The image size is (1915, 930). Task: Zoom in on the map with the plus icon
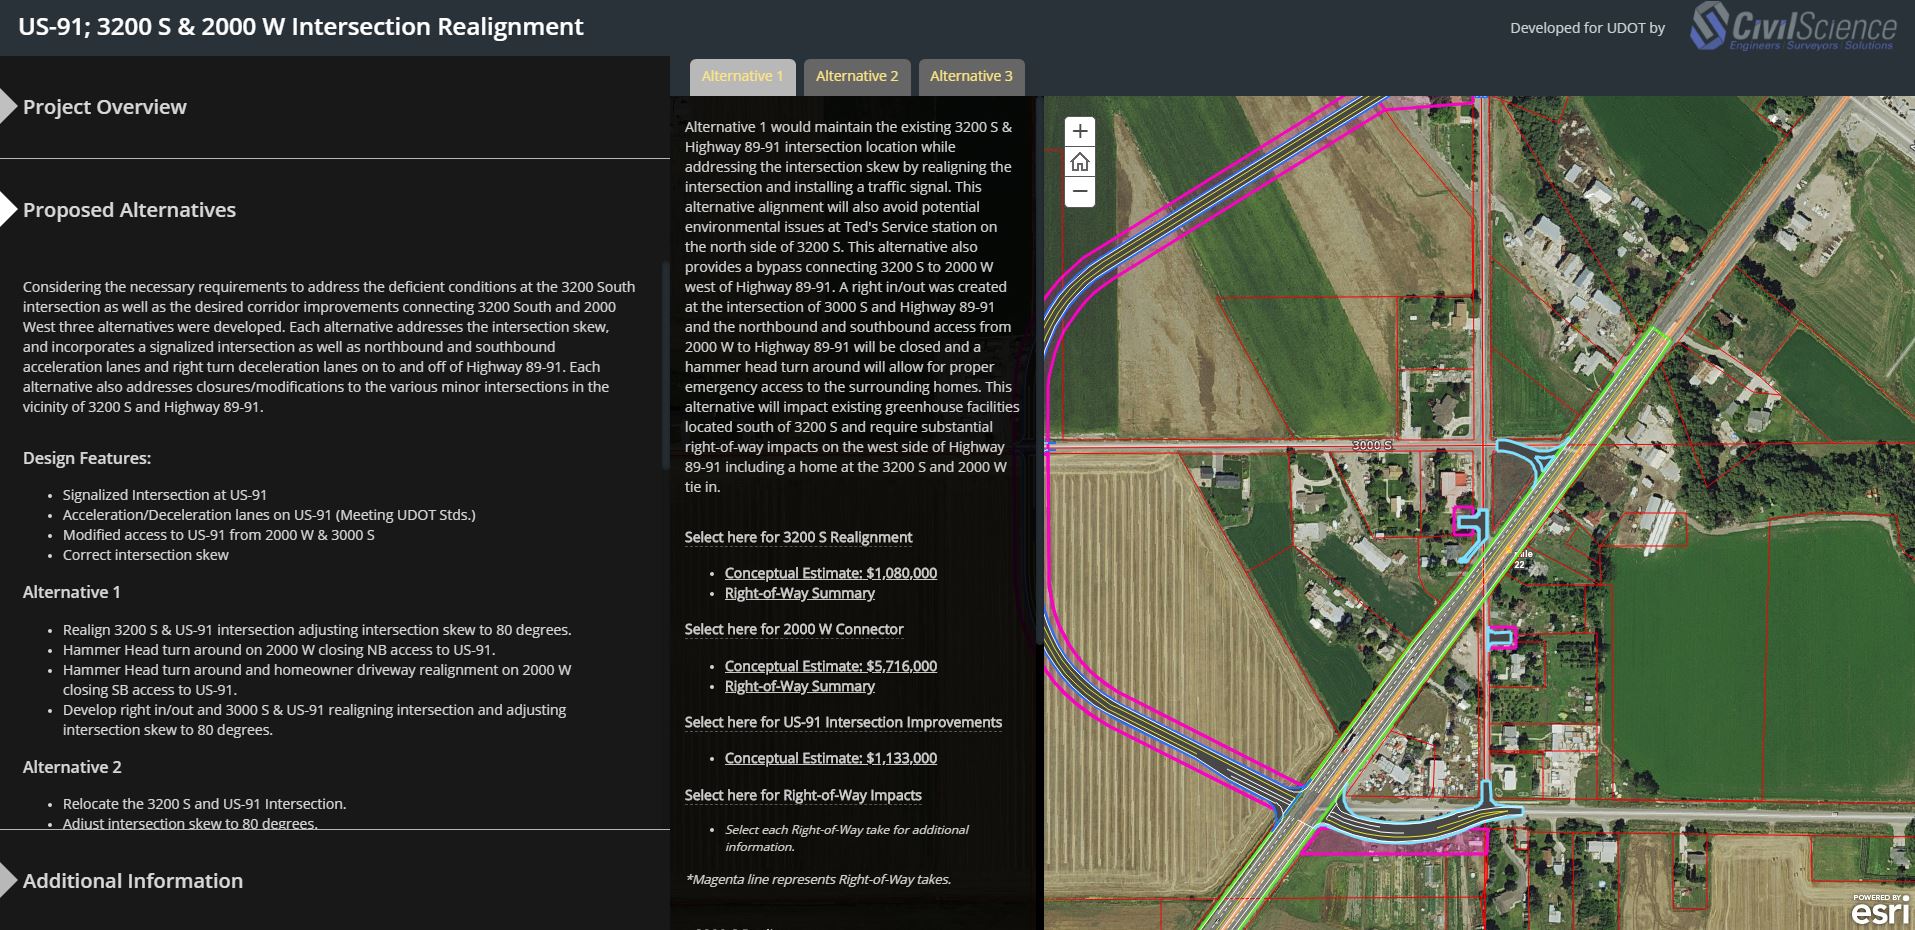(x=1079, y=131)
